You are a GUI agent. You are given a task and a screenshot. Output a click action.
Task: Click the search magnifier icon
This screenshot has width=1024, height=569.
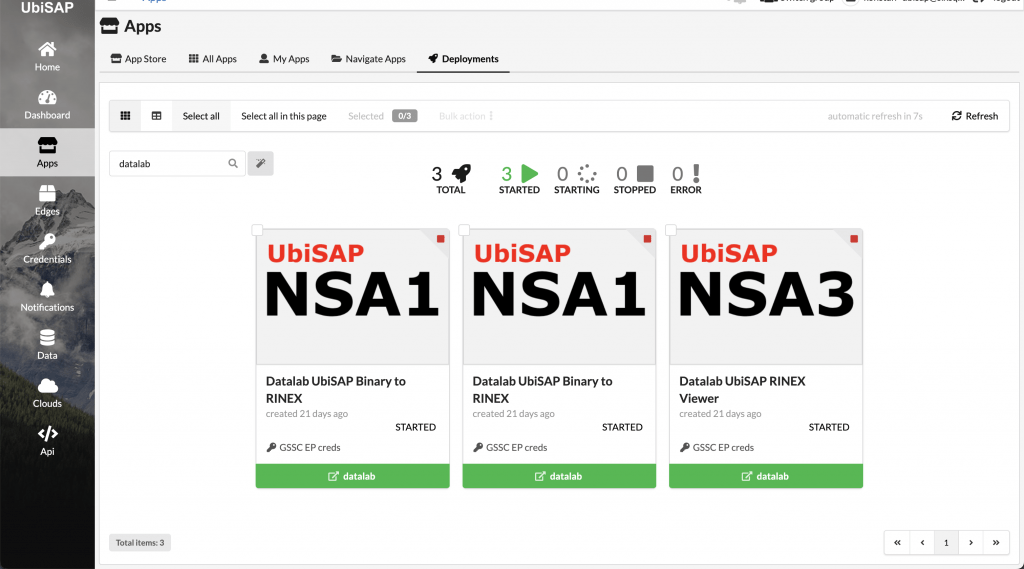coord(233,163)
